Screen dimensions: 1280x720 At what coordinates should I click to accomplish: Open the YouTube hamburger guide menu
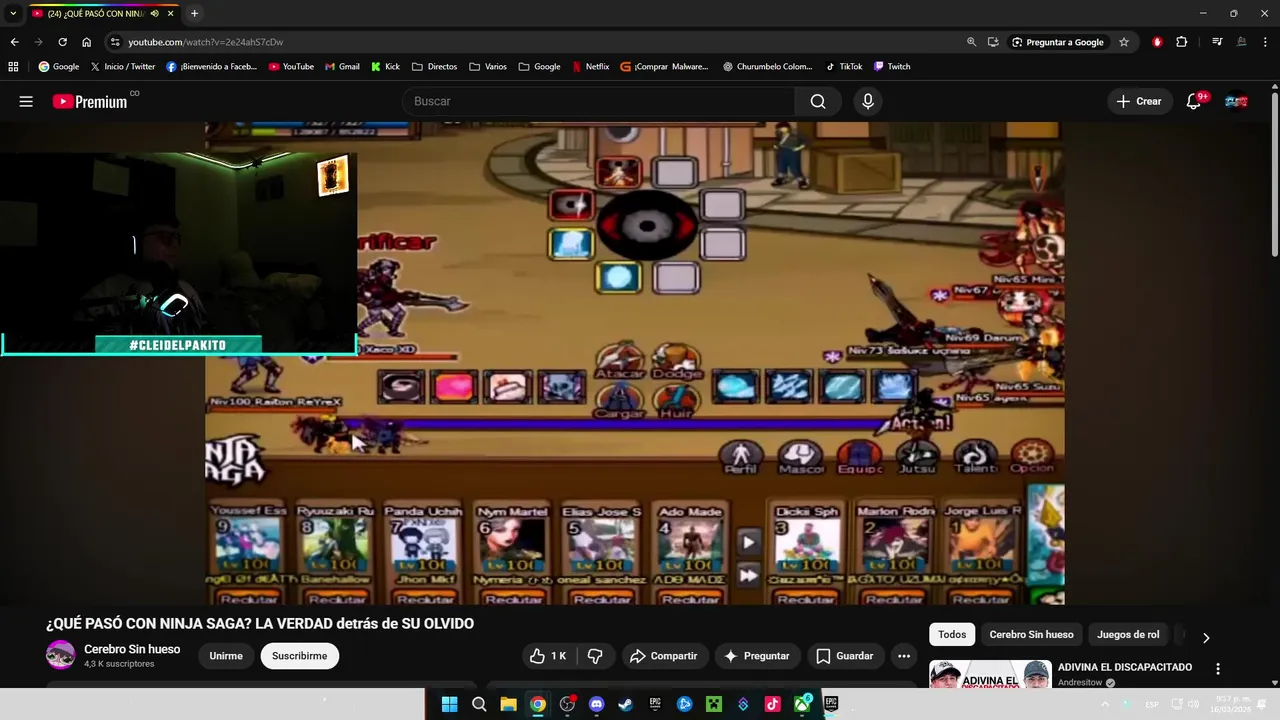click(26, 101)
